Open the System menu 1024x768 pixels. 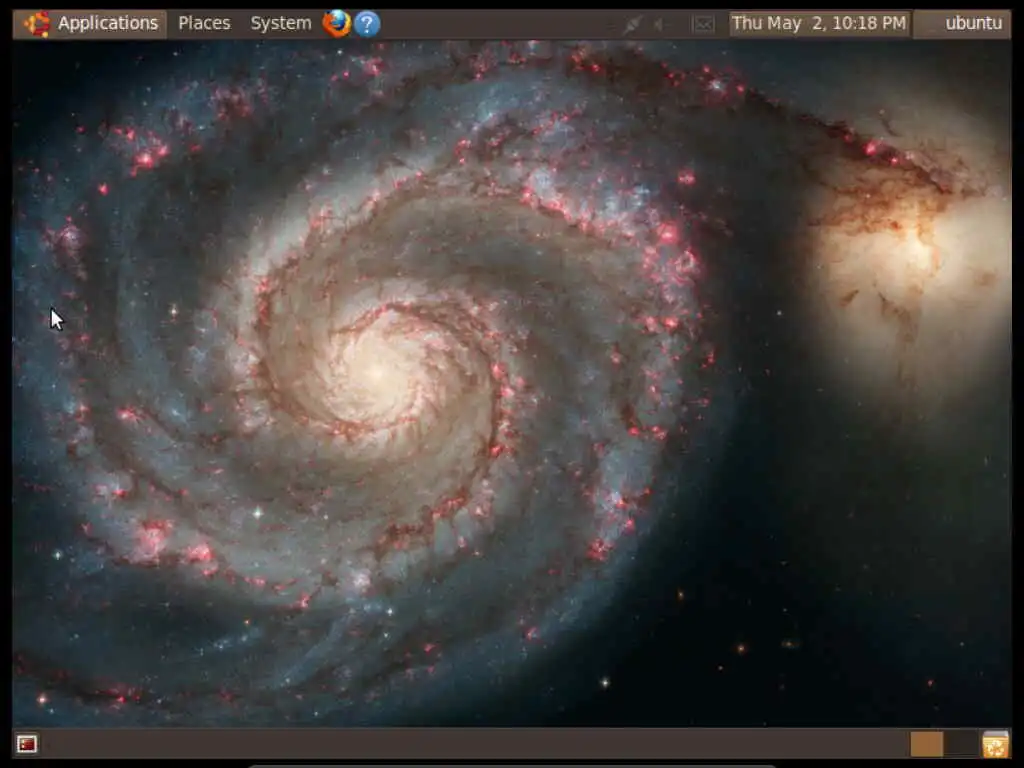click(281, 24)
